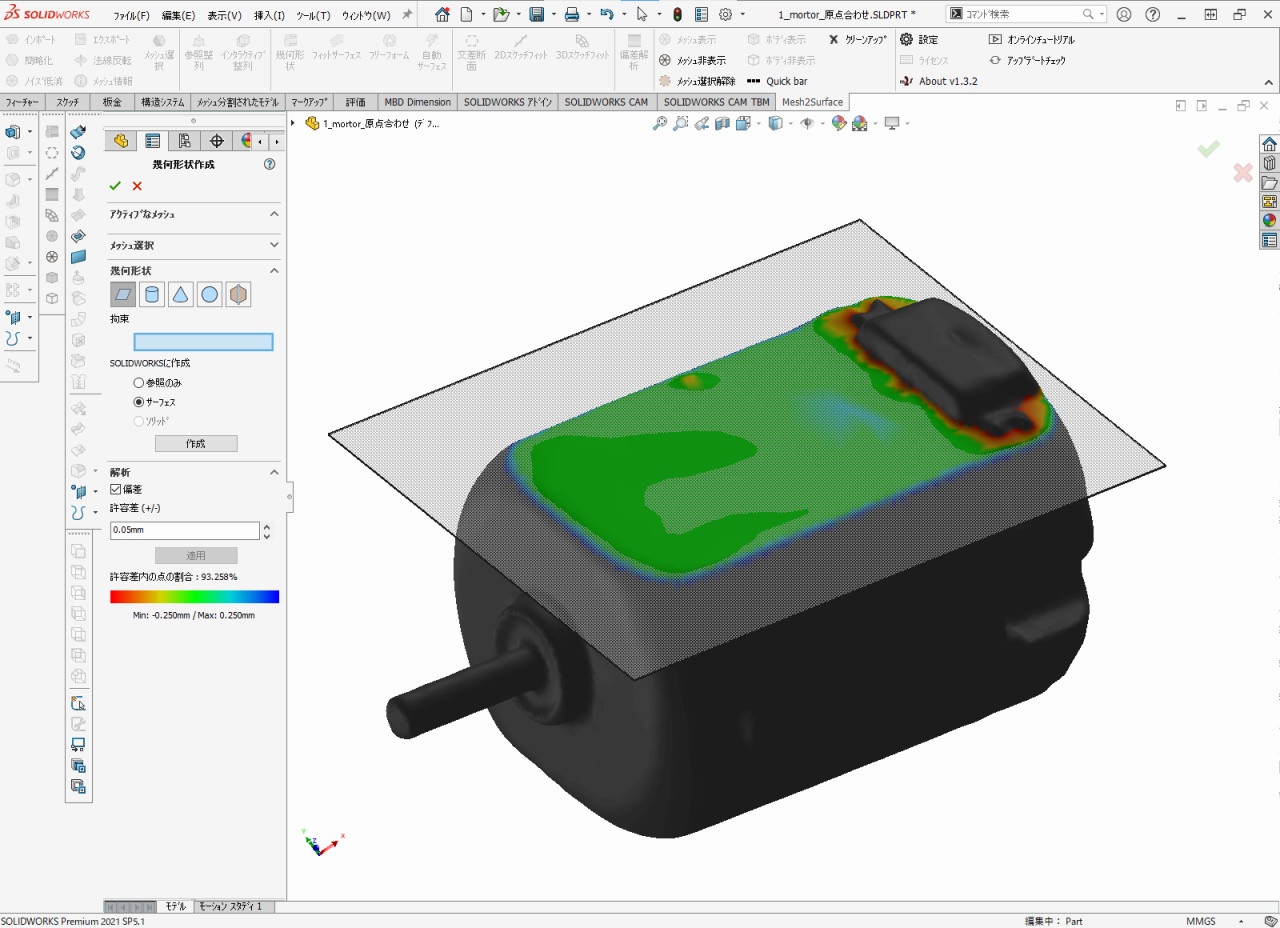Click the Rebuild traffic light icon

(x=677, y=14)
